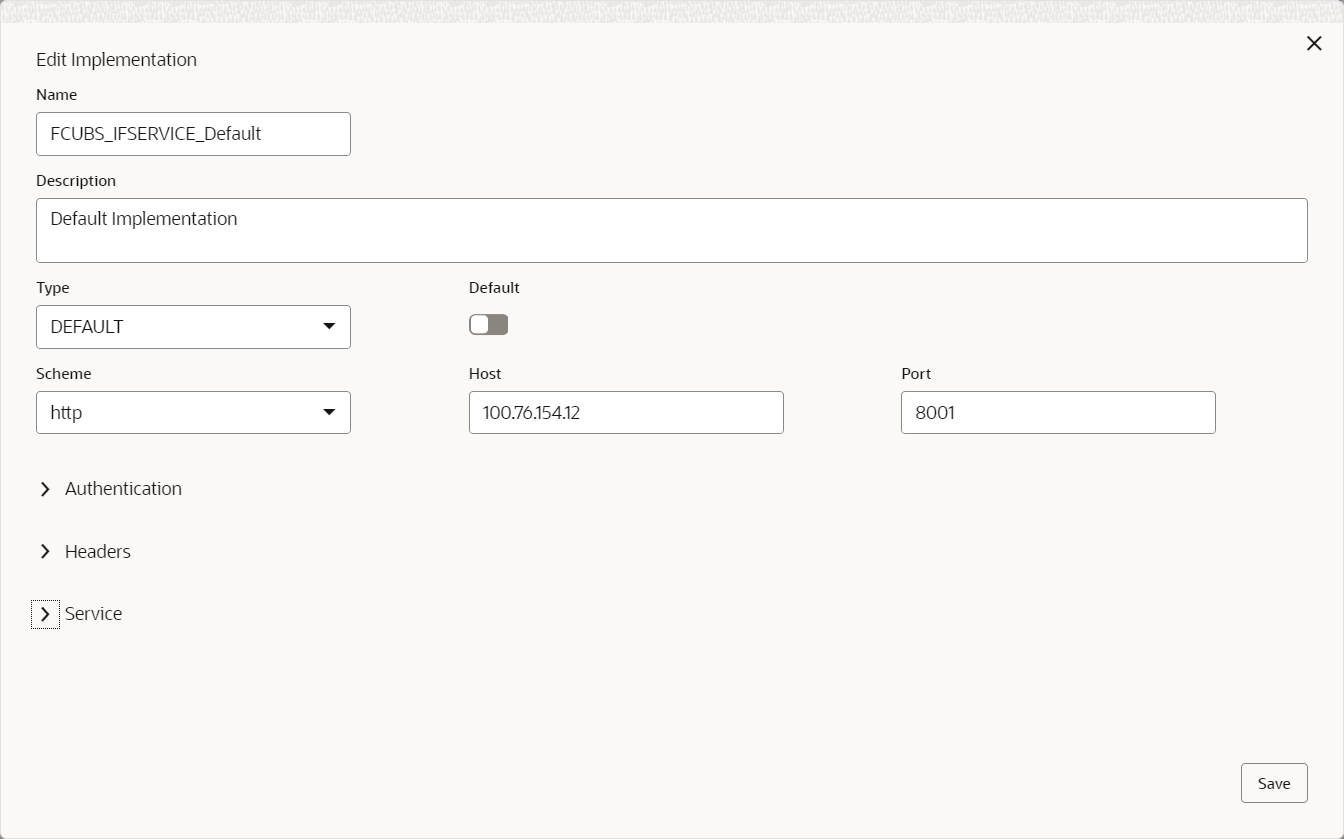The height and width of the screenshot is (839, 1344).
Task: Focus the Description text area
Action: 672,230
